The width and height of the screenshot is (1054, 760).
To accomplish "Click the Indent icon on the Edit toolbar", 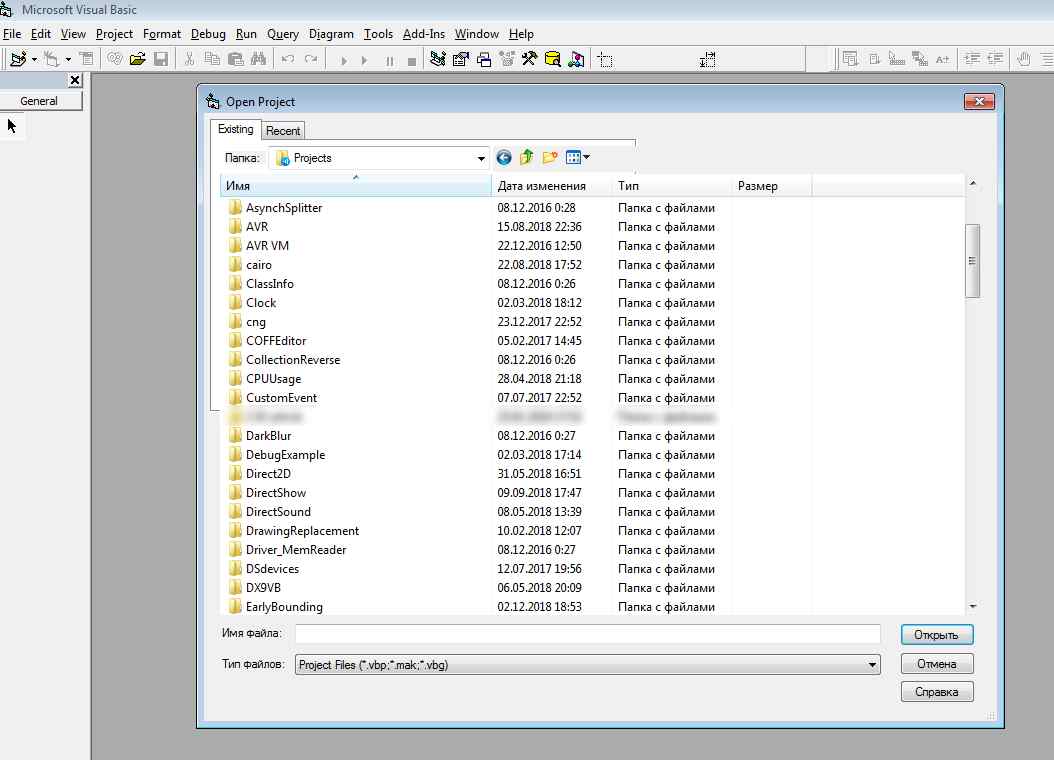I will click(972, 59).
